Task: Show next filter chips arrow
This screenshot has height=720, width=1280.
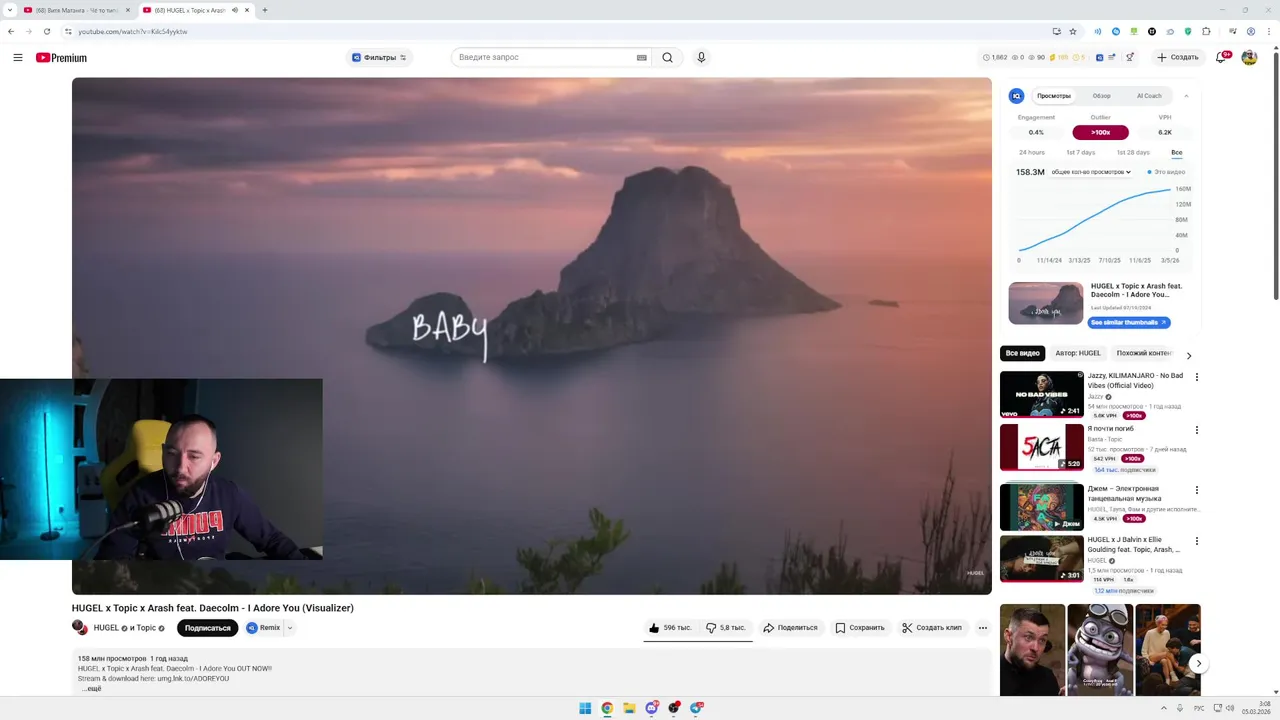Action: (x=1188, y=355)
